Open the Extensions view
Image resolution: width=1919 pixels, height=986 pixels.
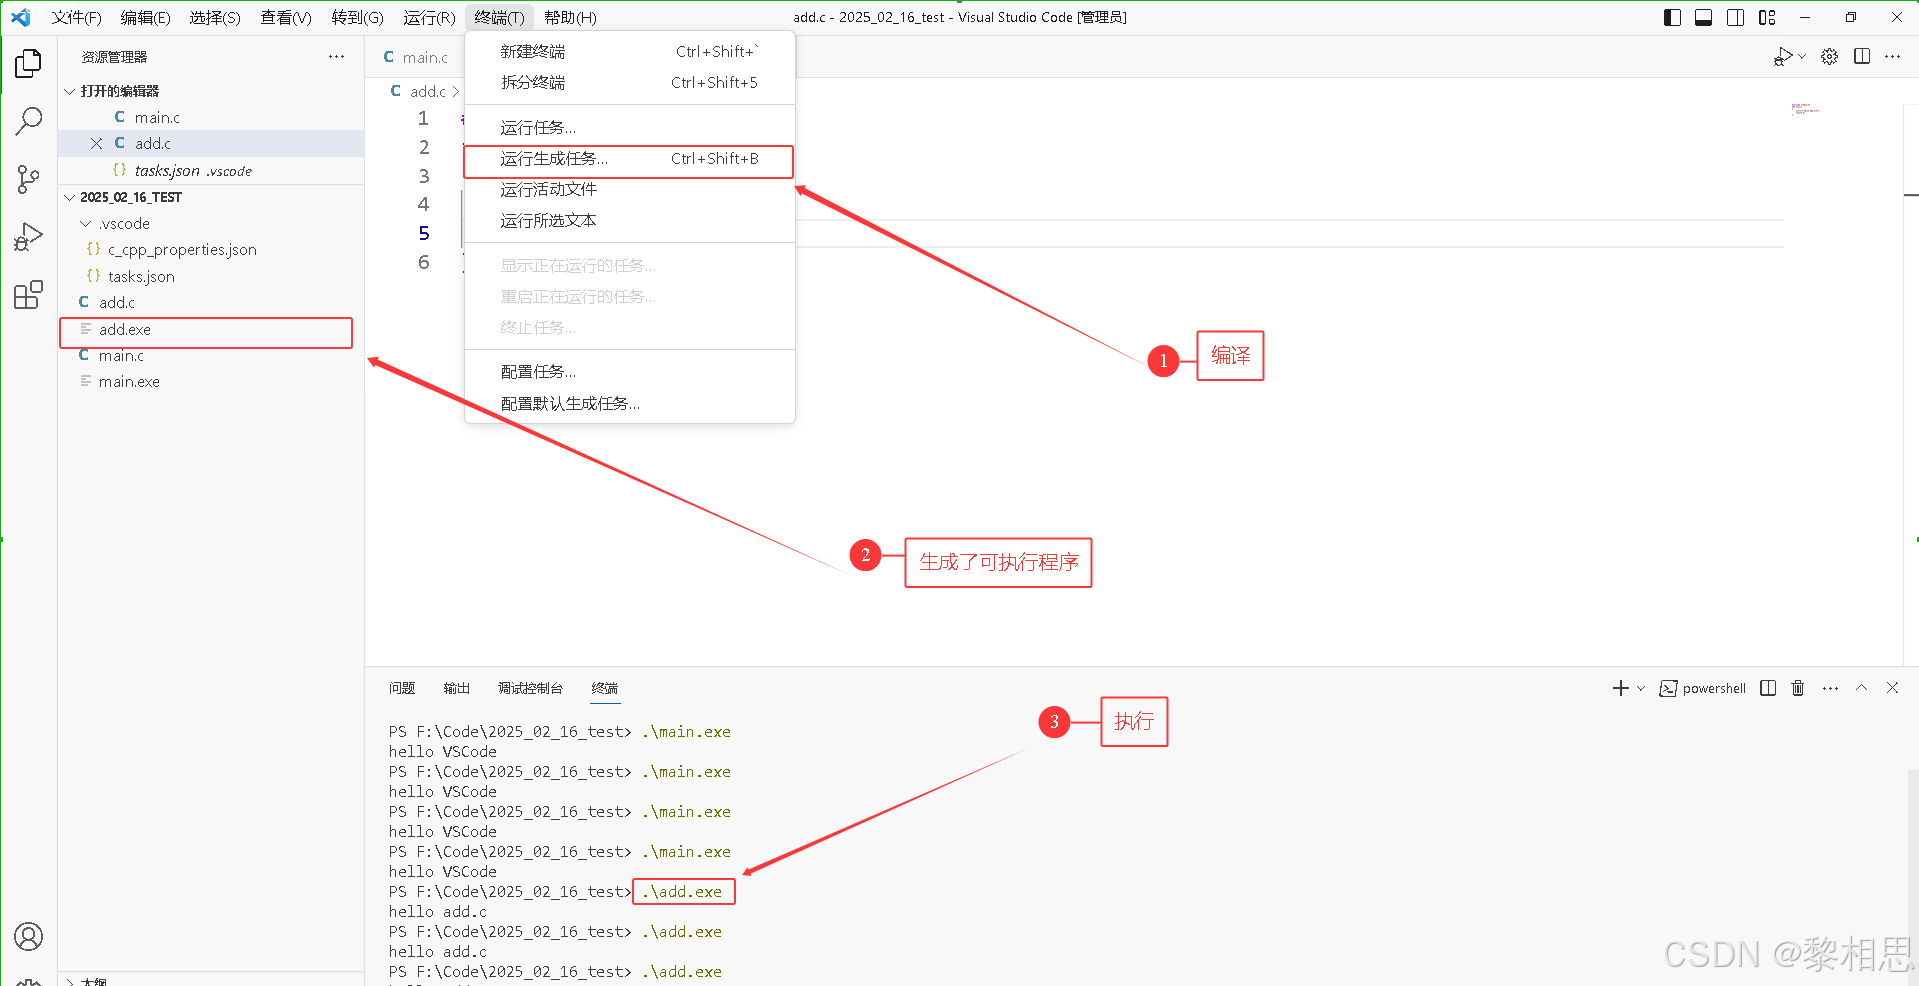click(28, 295)
